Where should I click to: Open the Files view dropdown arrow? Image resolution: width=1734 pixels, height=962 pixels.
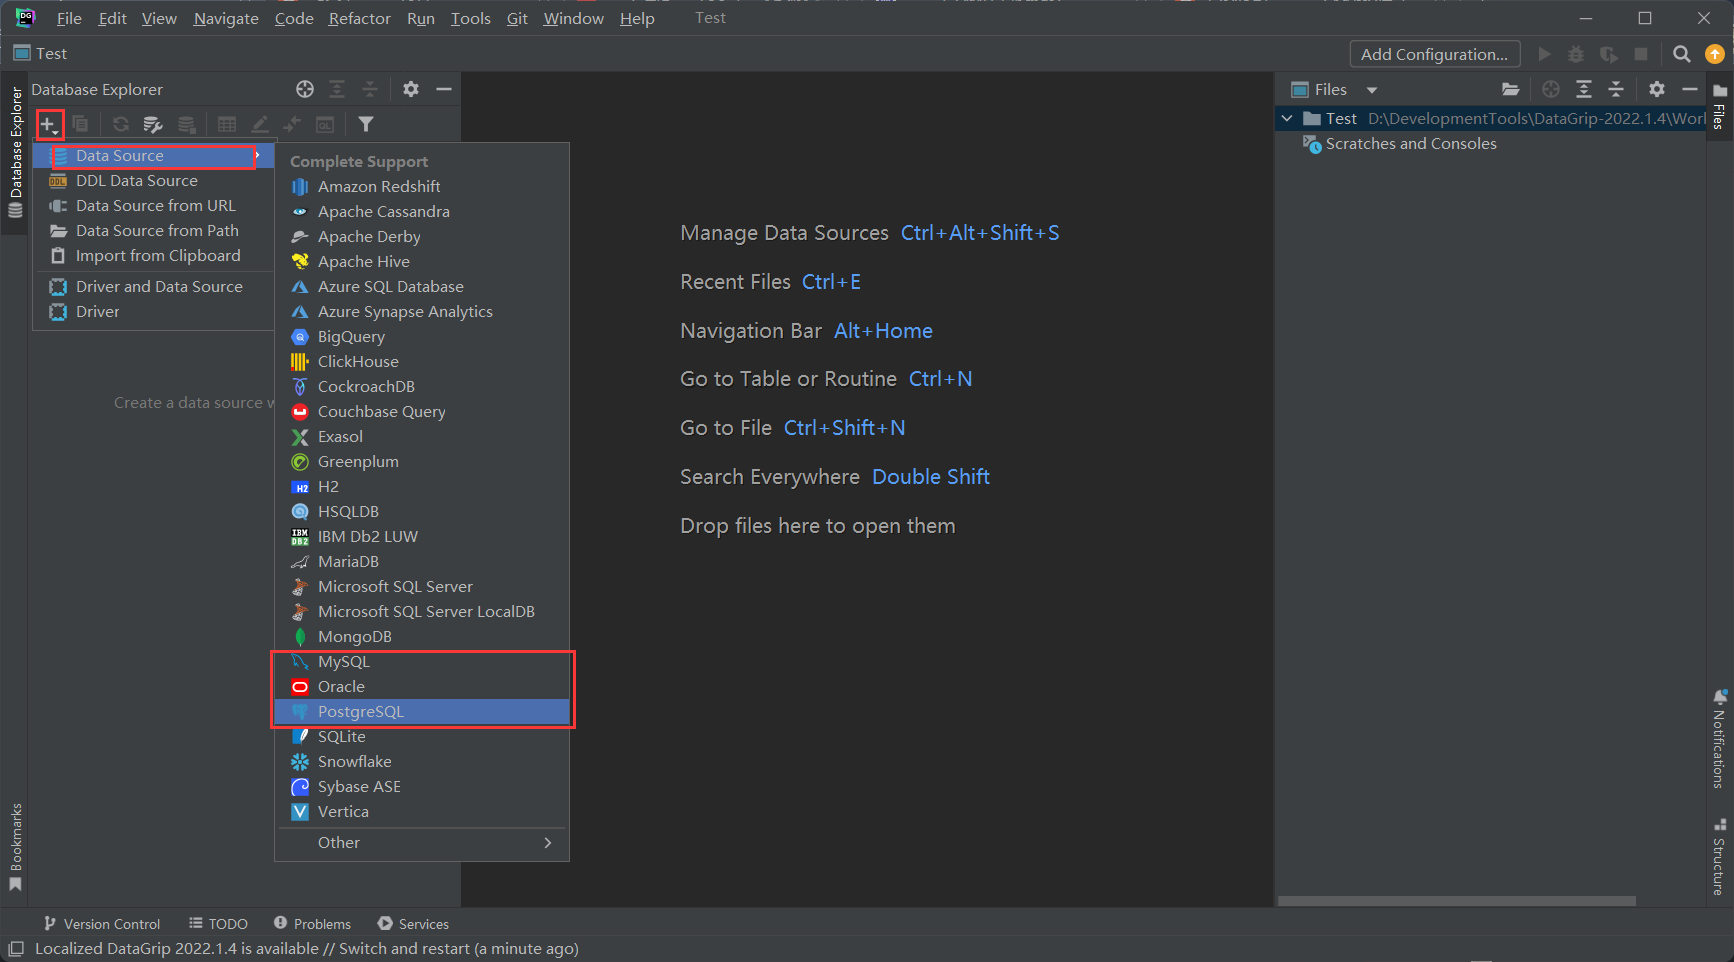[1372, 90]
